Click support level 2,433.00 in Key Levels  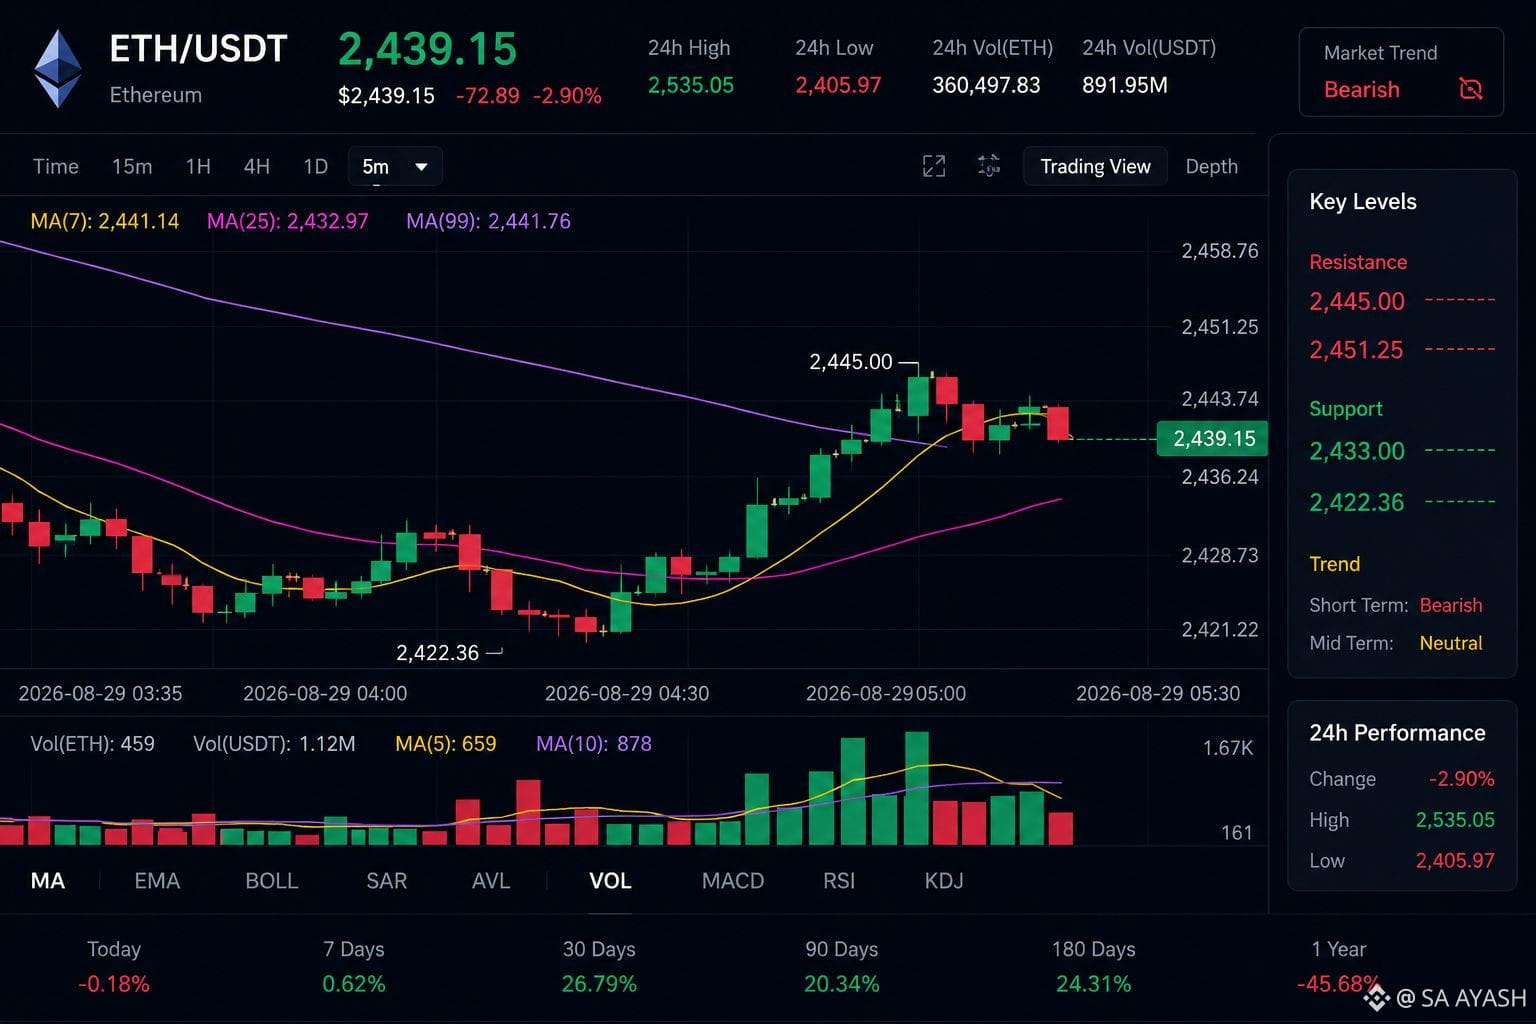point(1357,451)
